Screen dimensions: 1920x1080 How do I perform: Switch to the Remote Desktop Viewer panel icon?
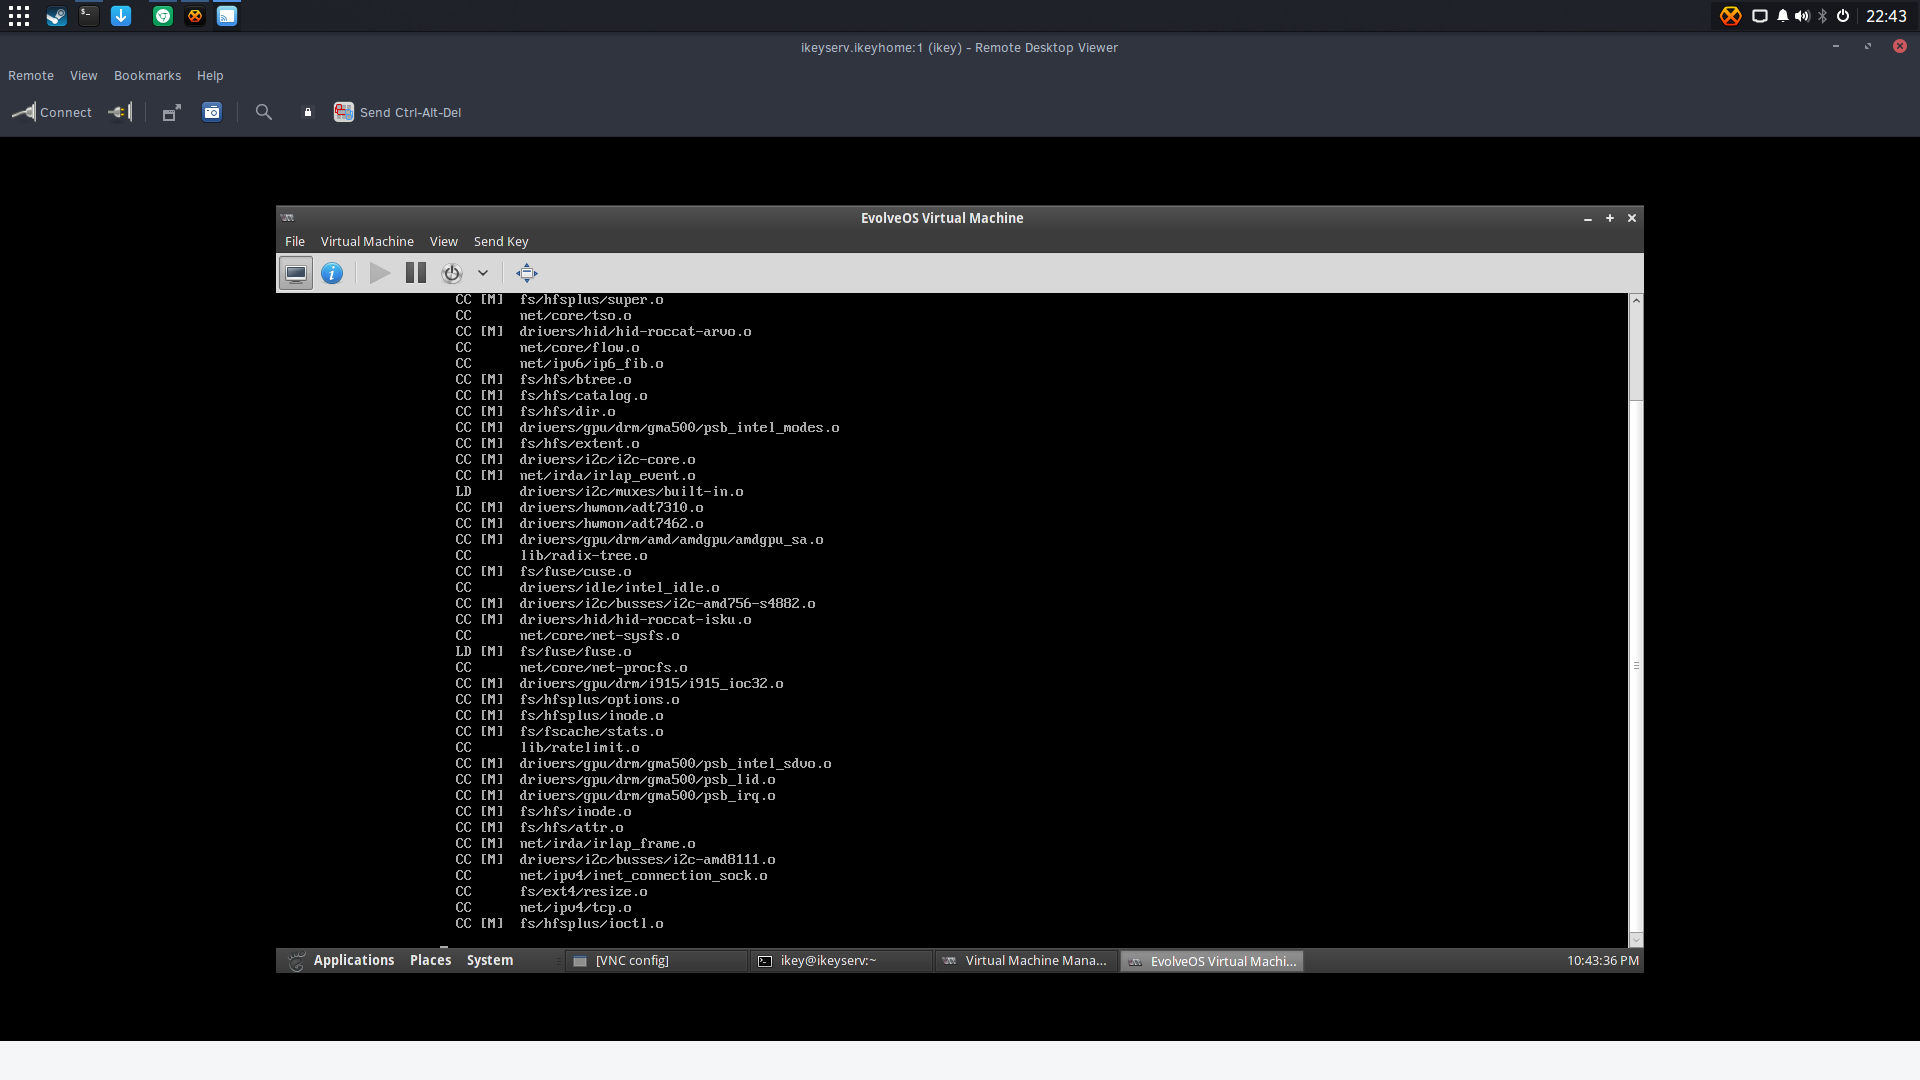click(227, 16)
